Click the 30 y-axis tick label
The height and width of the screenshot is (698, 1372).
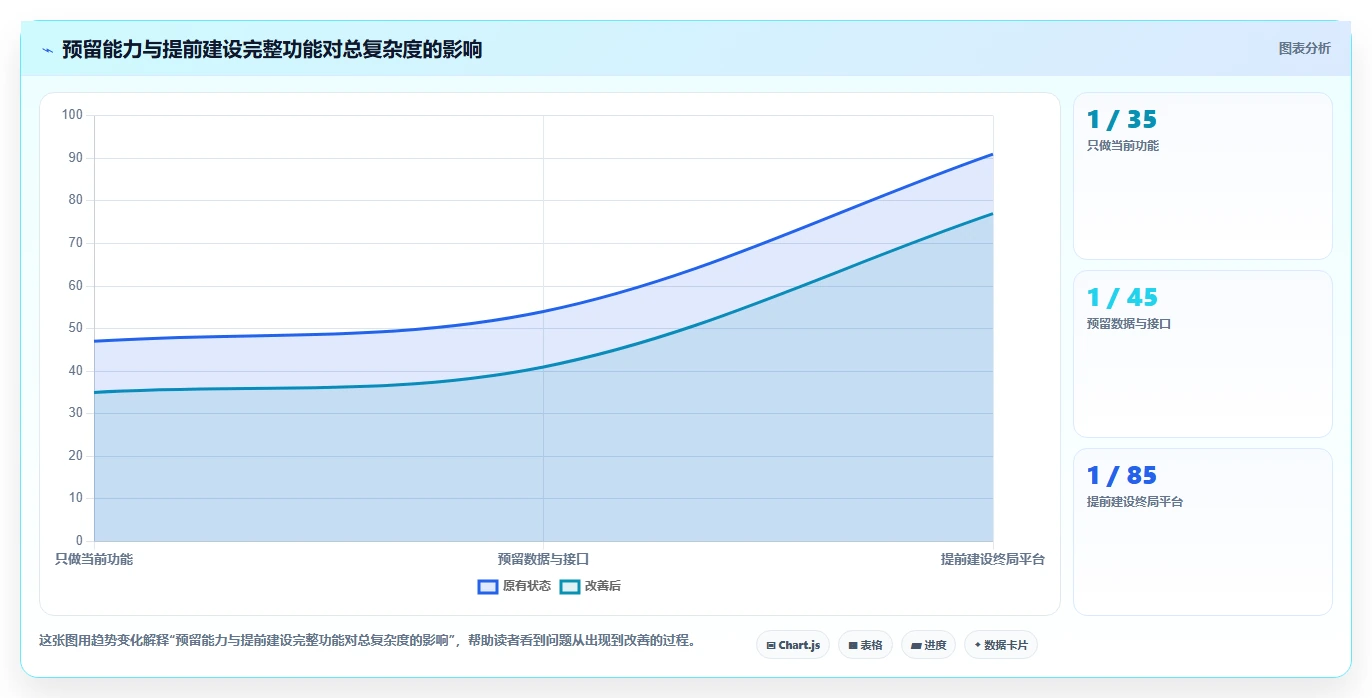[x=75, y=413]
